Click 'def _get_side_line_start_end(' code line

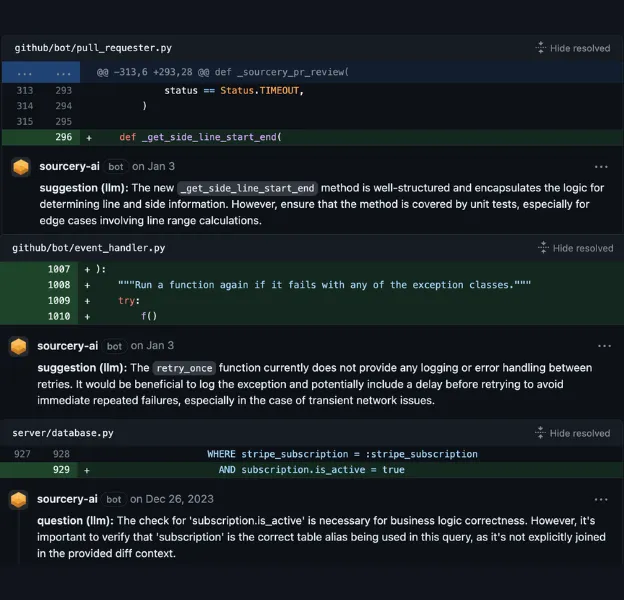tap(200, 137)
